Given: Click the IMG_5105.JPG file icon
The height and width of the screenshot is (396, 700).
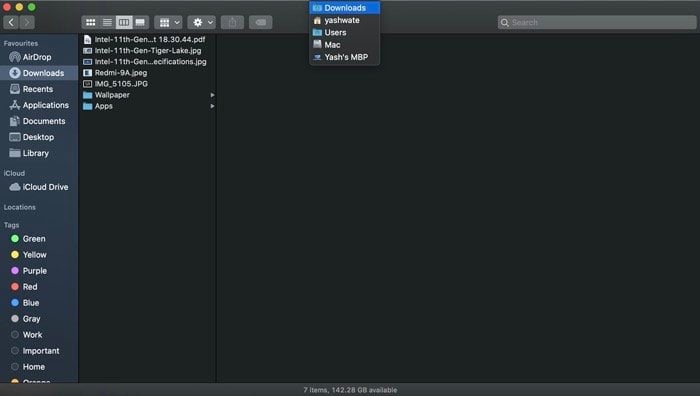Looking at the screenshot, I should point(88,84).
